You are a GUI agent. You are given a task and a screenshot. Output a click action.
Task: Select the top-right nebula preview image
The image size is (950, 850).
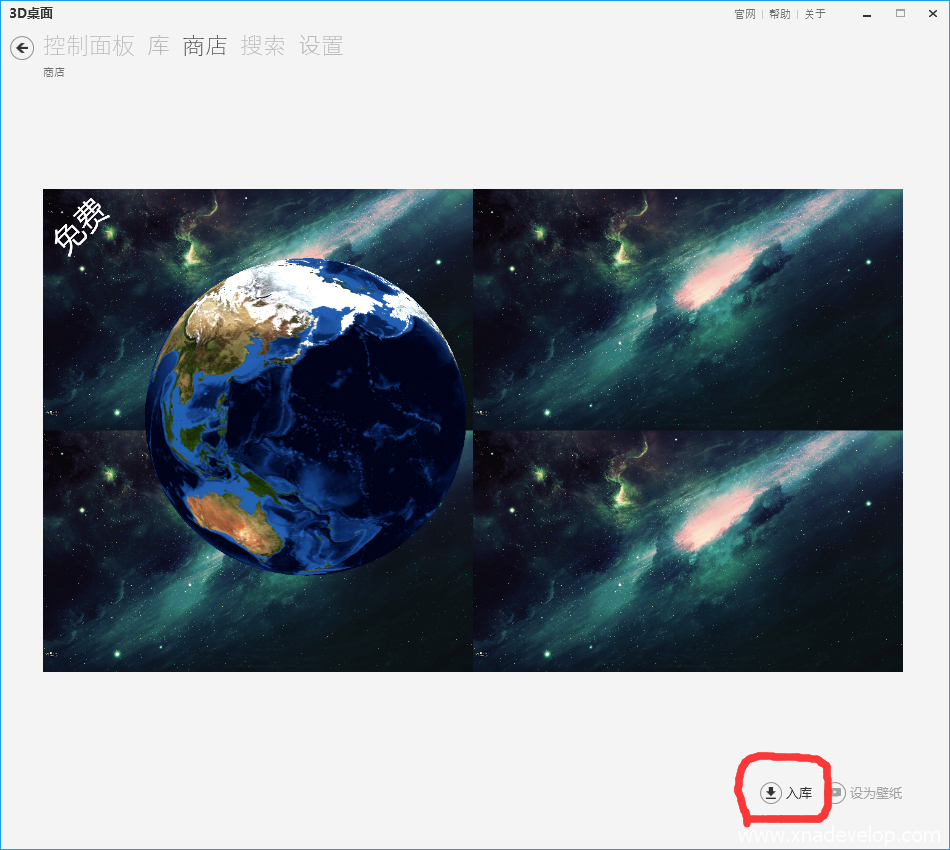click(688, 309)
